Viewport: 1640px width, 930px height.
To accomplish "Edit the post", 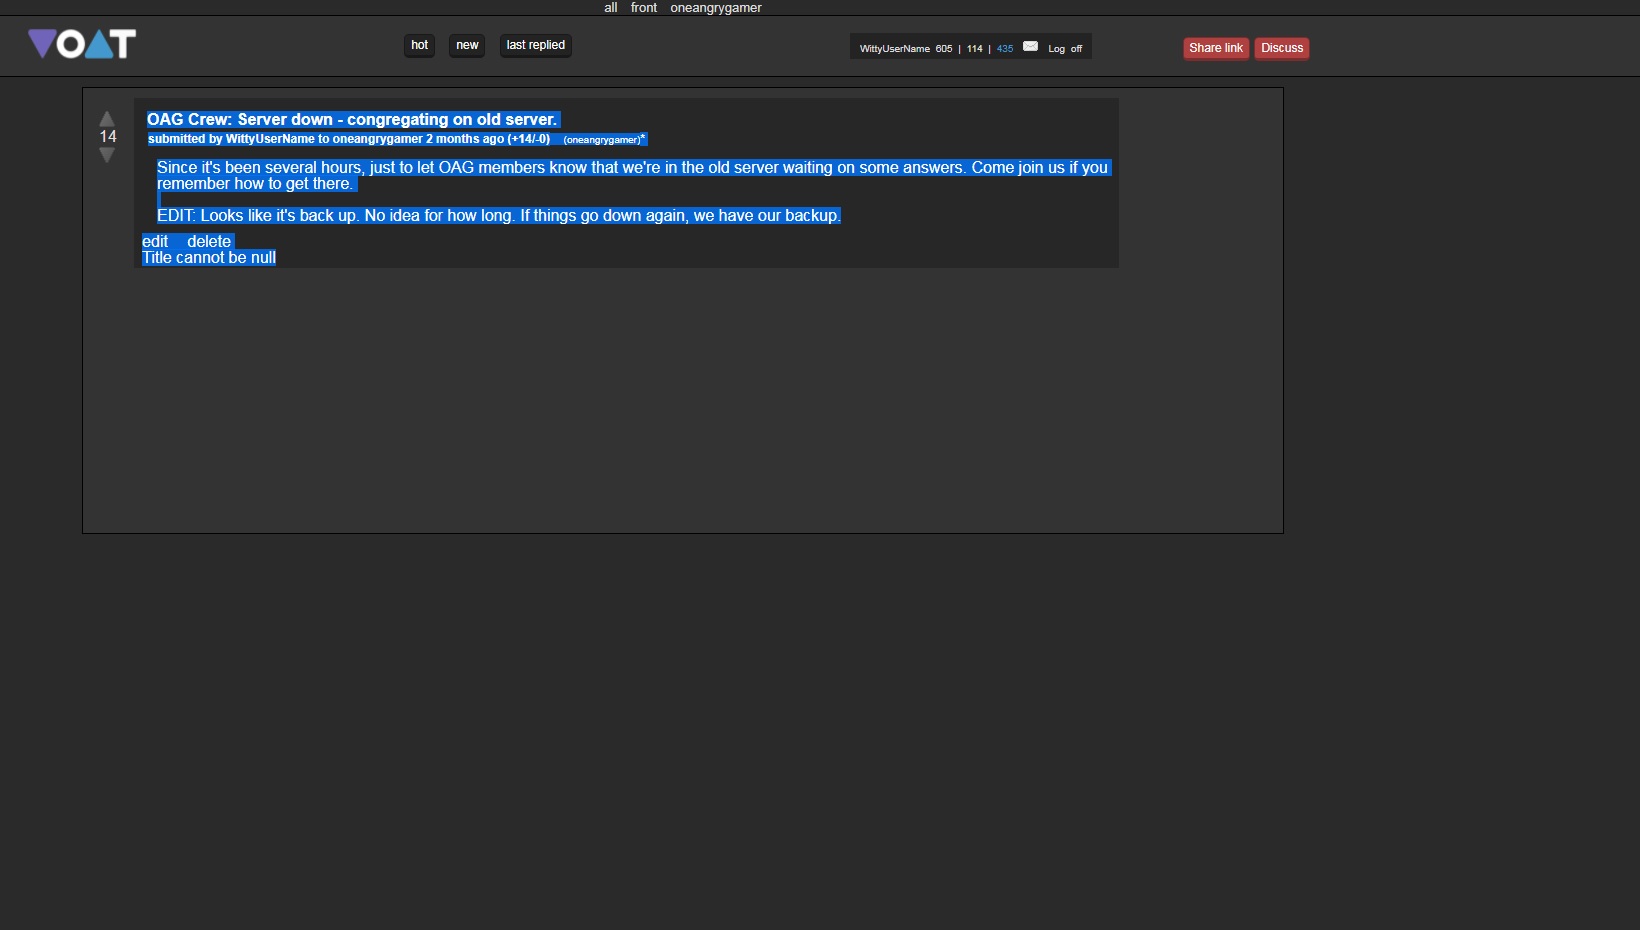I will click(155, 242).
